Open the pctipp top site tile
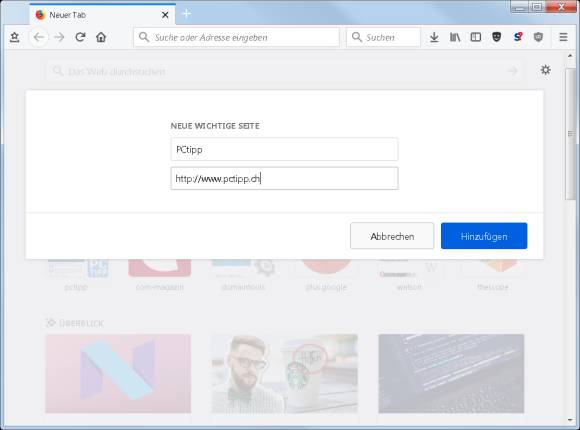 click(77, 275)
